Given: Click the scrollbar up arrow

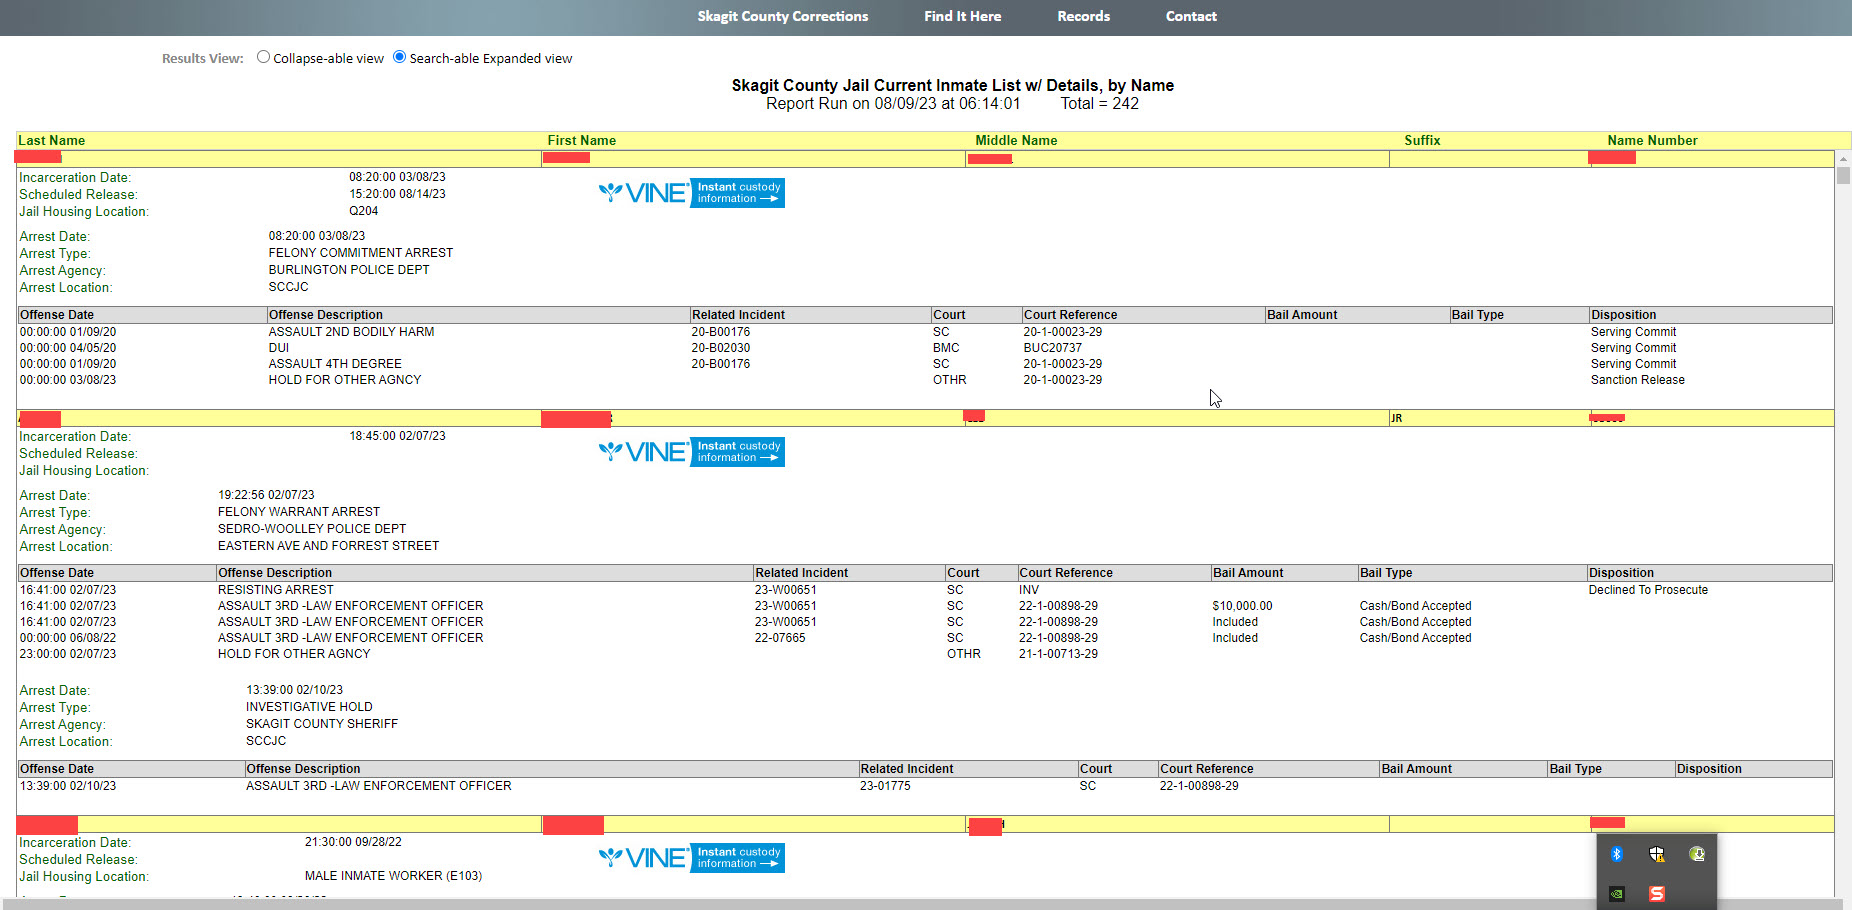Looking at the screenshot, I should point(1843,158).
